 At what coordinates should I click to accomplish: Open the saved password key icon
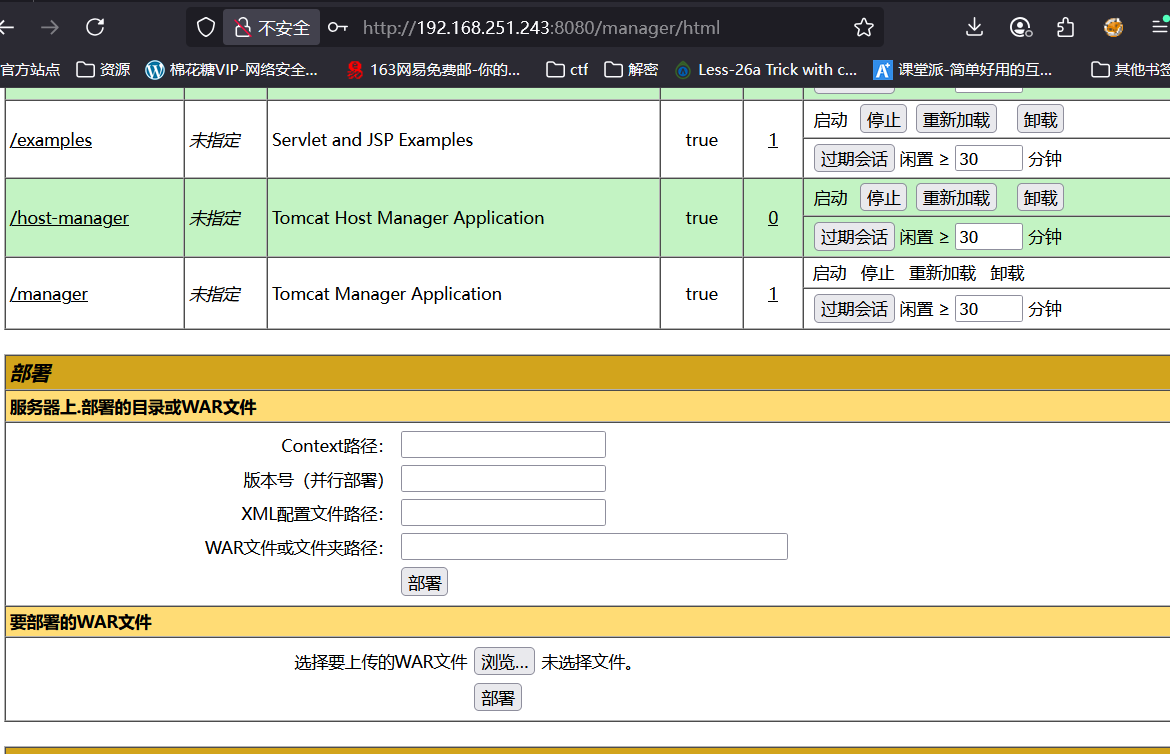337,28
